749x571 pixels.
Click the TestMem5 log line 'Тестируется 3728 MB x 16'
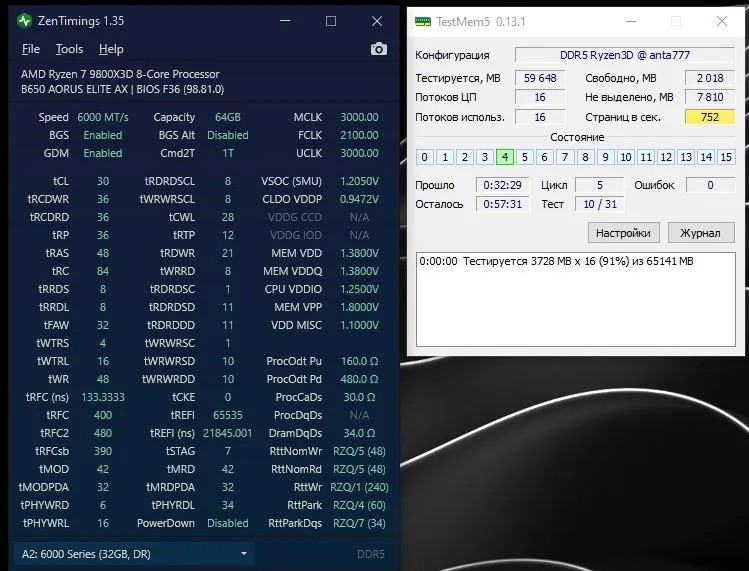click(x=556, y=261)
